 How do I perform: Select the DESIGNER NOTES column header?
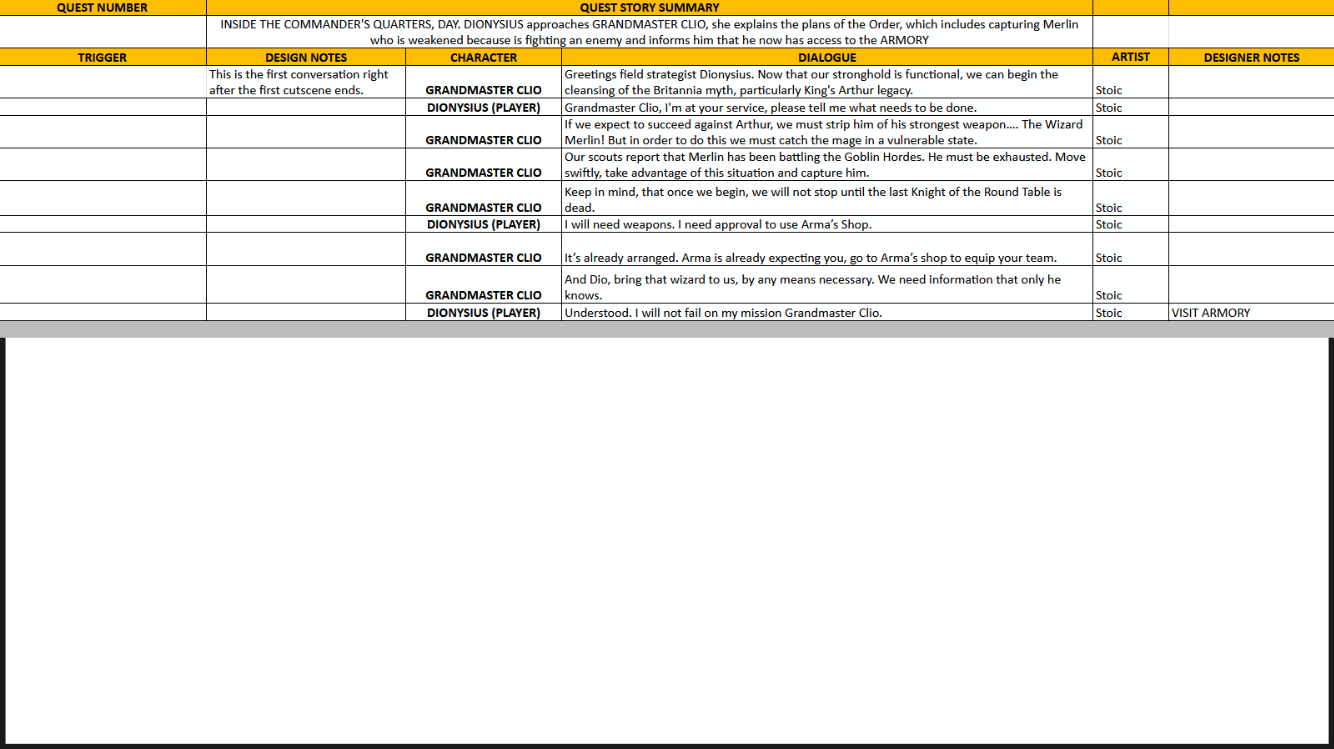pos(1250,57)
